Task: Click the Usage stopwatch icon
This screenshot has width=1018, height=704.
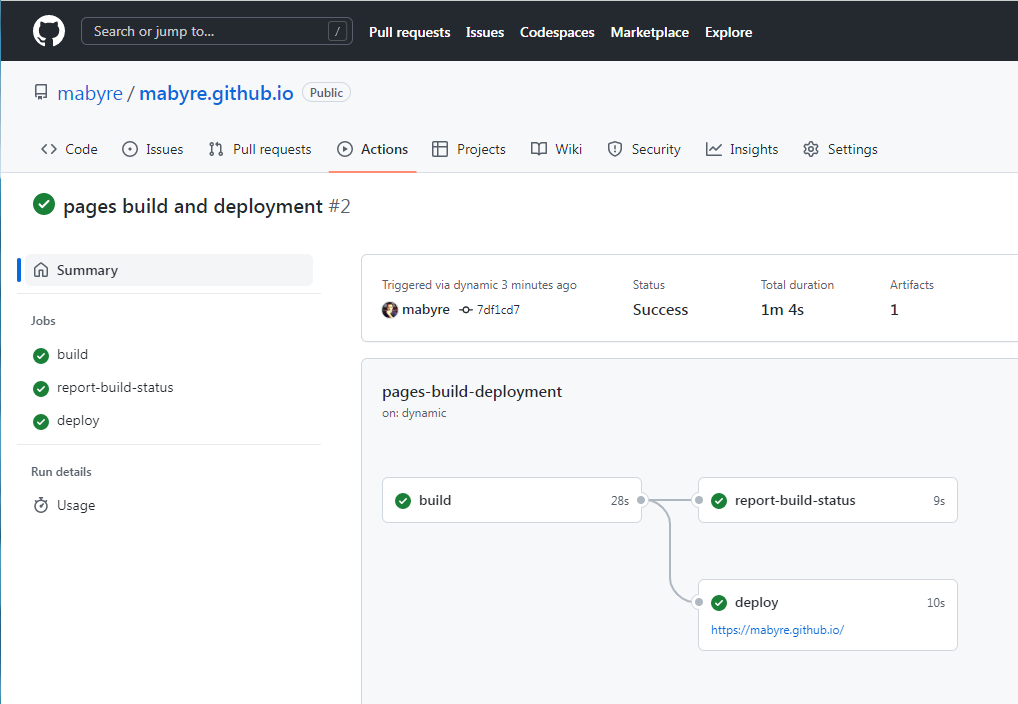Action: tap(41, 505)
